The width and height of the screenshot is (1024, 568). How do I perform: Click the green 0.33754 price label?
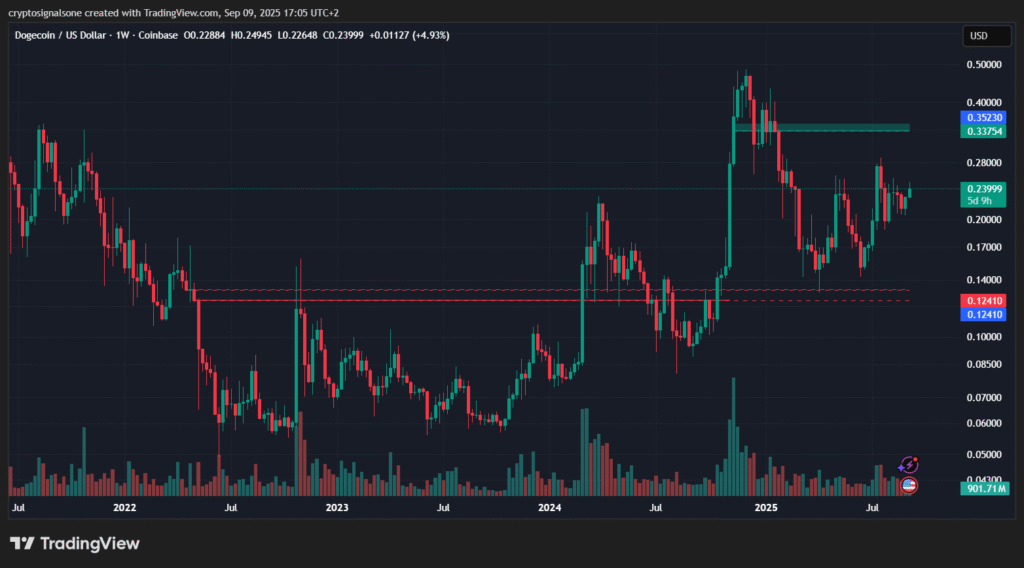[984, 131]
